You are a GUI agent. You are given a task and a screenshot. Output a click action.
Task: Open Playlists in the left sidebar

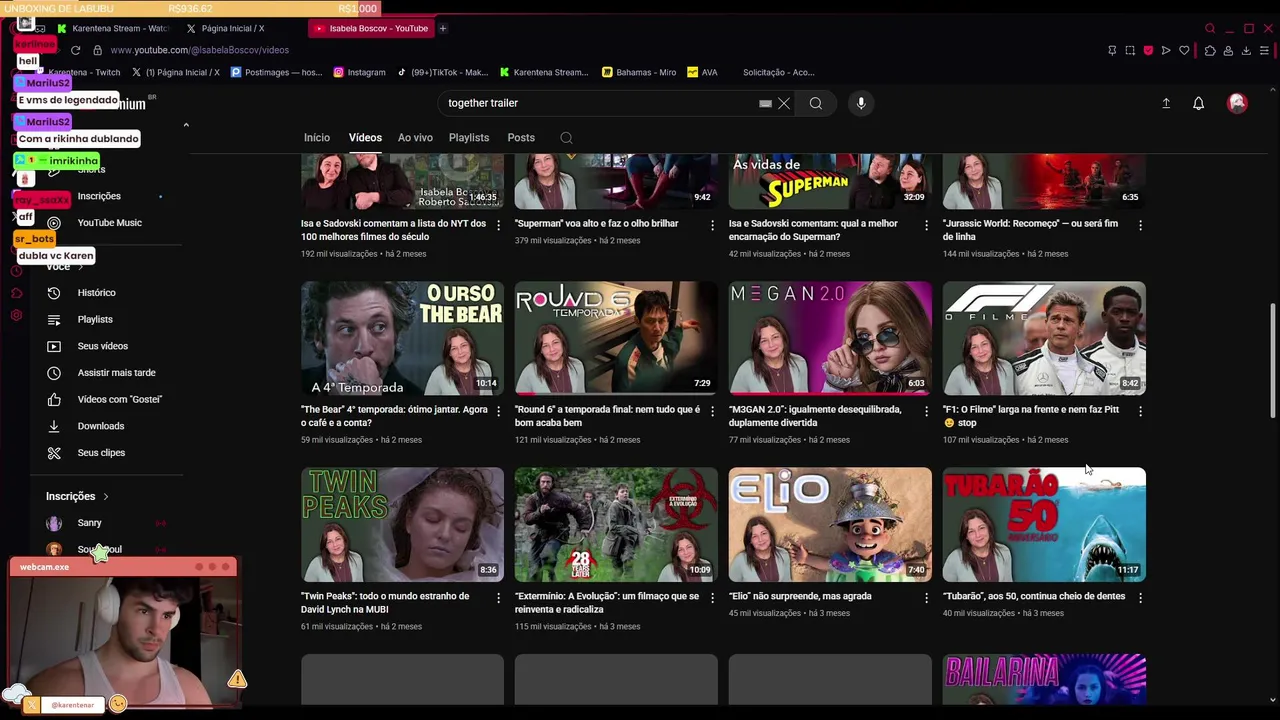(95, 319)
